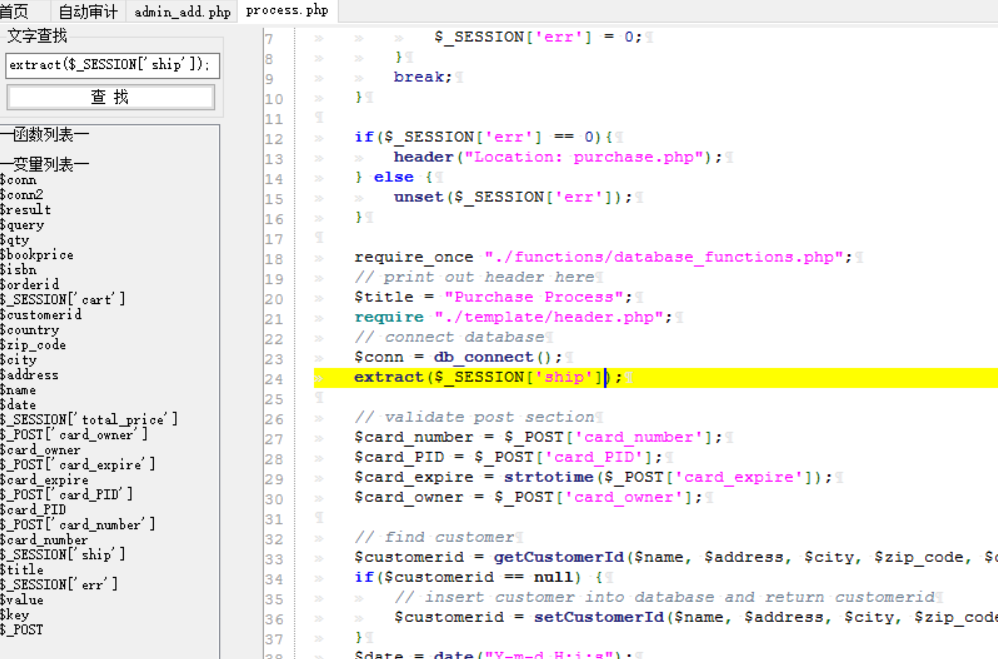The height and width of the screenshot is (659, 998).
Task: Select the process.php tab
Action: coord(286,11)
